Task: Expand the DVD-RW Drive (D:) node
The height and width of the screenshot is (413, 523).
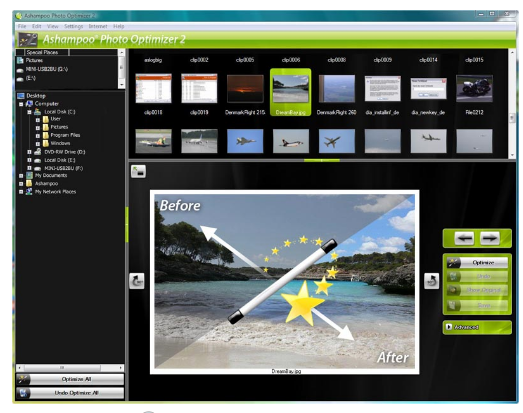Action: tap(29, 152)
